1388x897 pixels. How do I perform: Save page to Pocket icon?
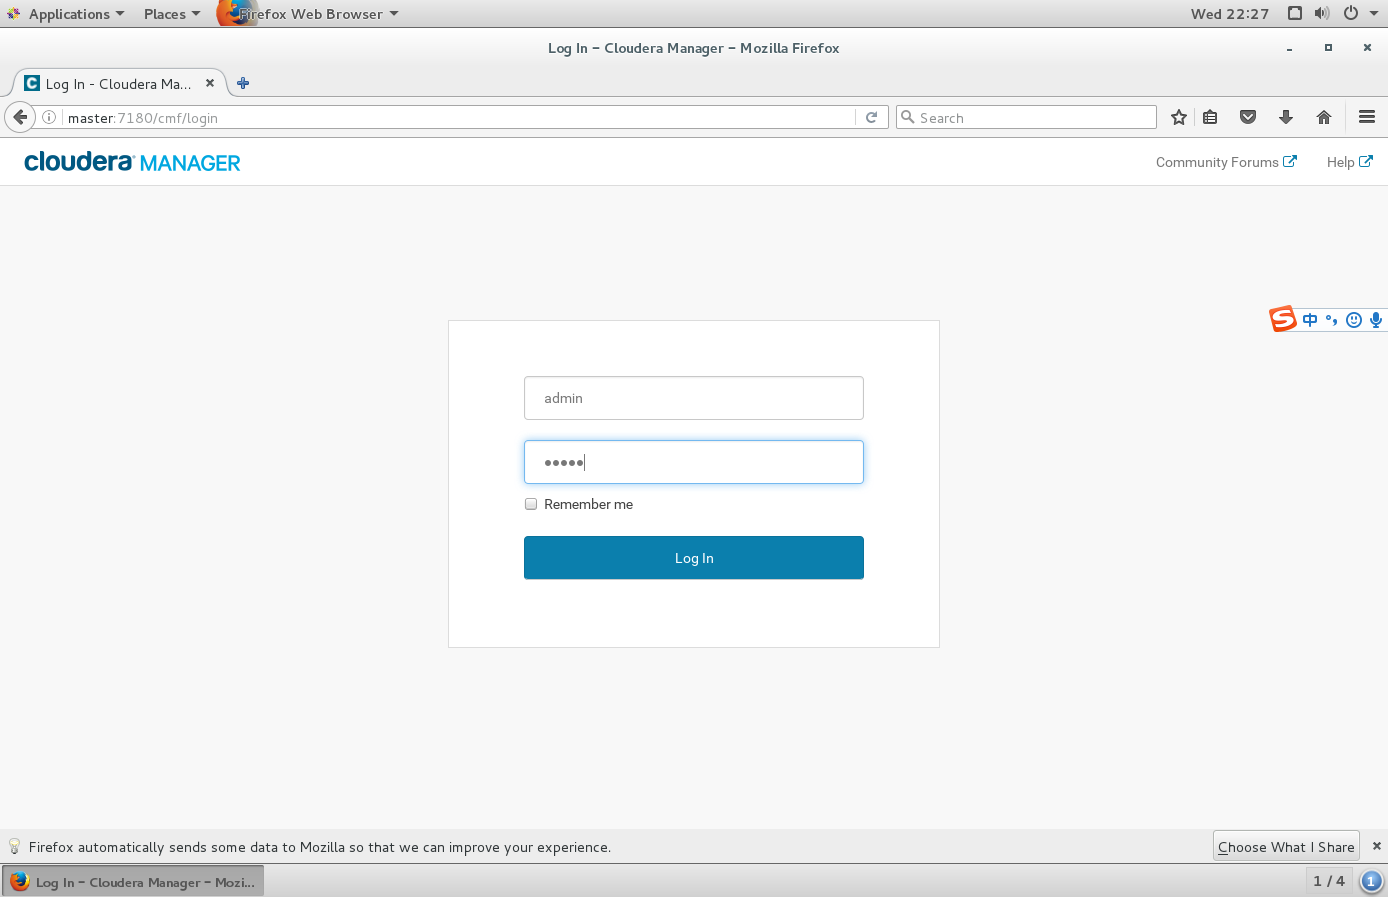coord(1248,117)
